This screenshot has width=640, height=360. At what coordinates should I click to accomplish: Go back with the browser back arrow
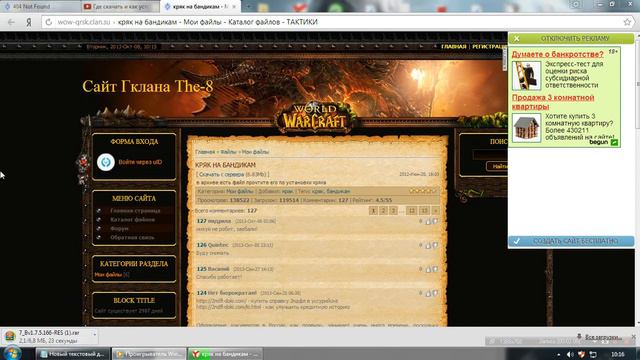tap(11, 22)
